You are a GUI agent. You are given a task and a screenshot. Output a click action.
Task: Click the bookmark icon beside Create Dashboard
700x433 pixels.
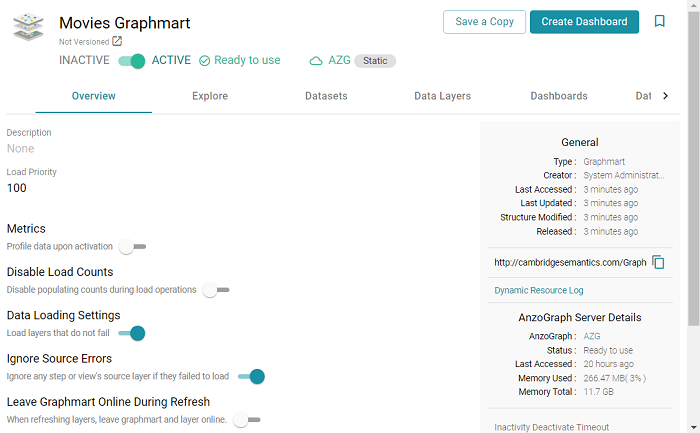point(659,21)
